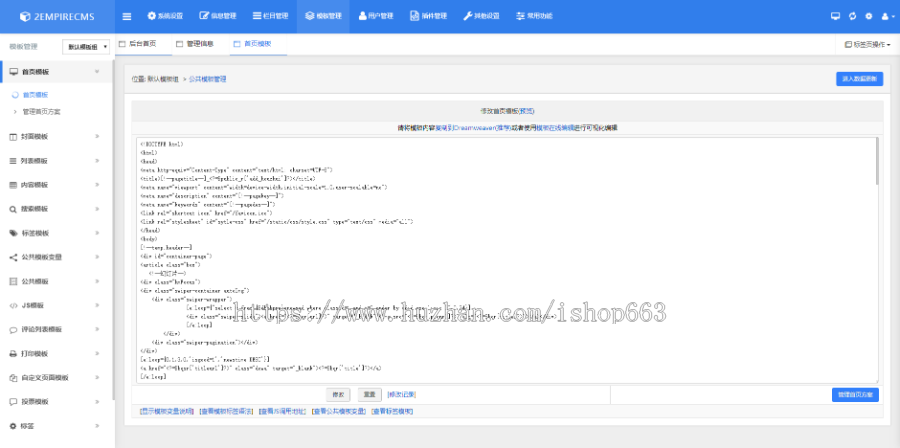Click the 查看公共模板变量 link
Screen dimensions: 900x448
339,411
